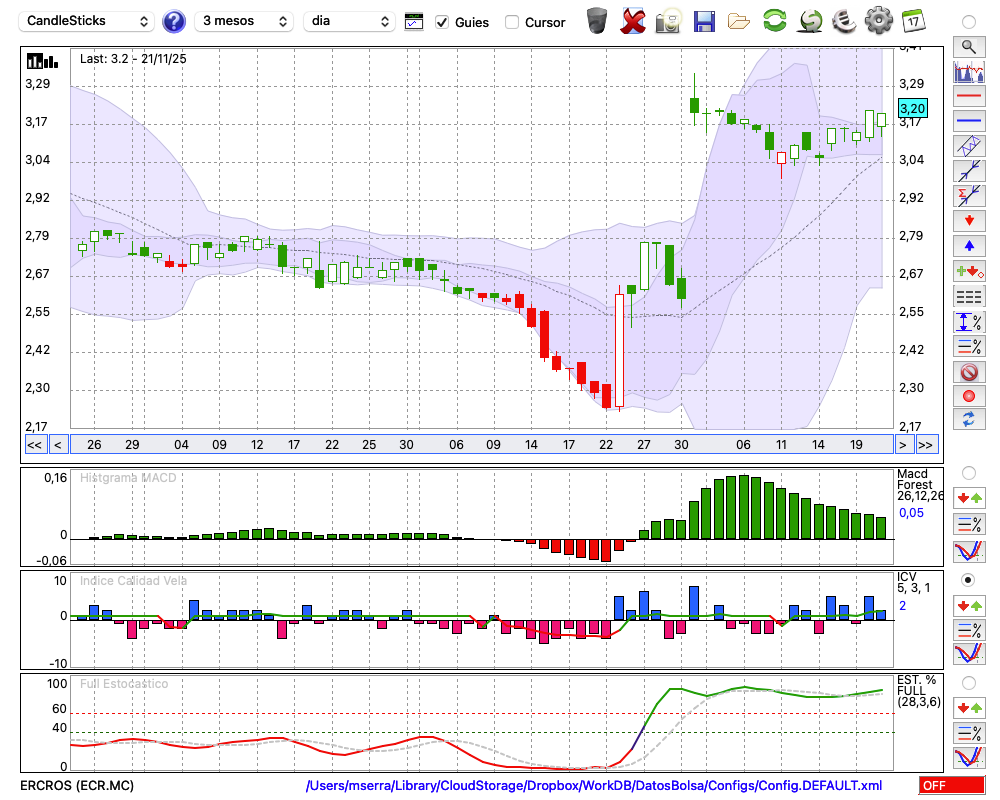Click the calendar icon in top toolbar
This screenshot has height=800, width=1000.
coord(912,21)
